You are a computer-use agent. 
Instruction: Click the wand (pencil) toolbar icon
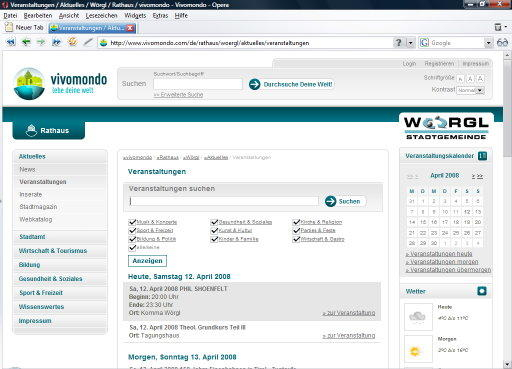(88, 42)
